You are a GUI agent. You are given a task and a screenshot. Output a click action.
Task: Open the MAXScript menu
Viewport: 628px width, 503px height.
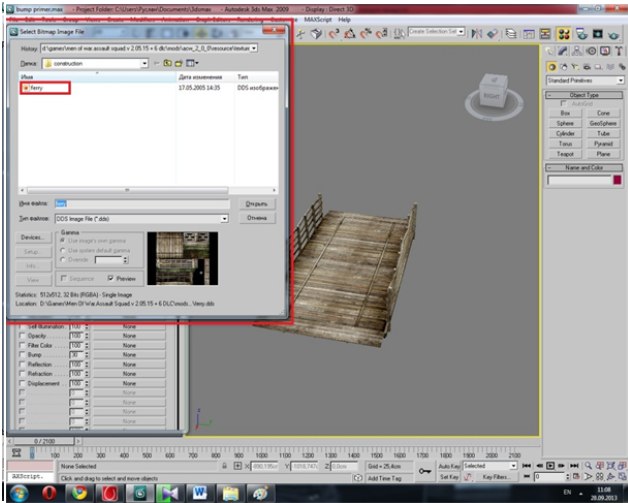click(318, 19)
